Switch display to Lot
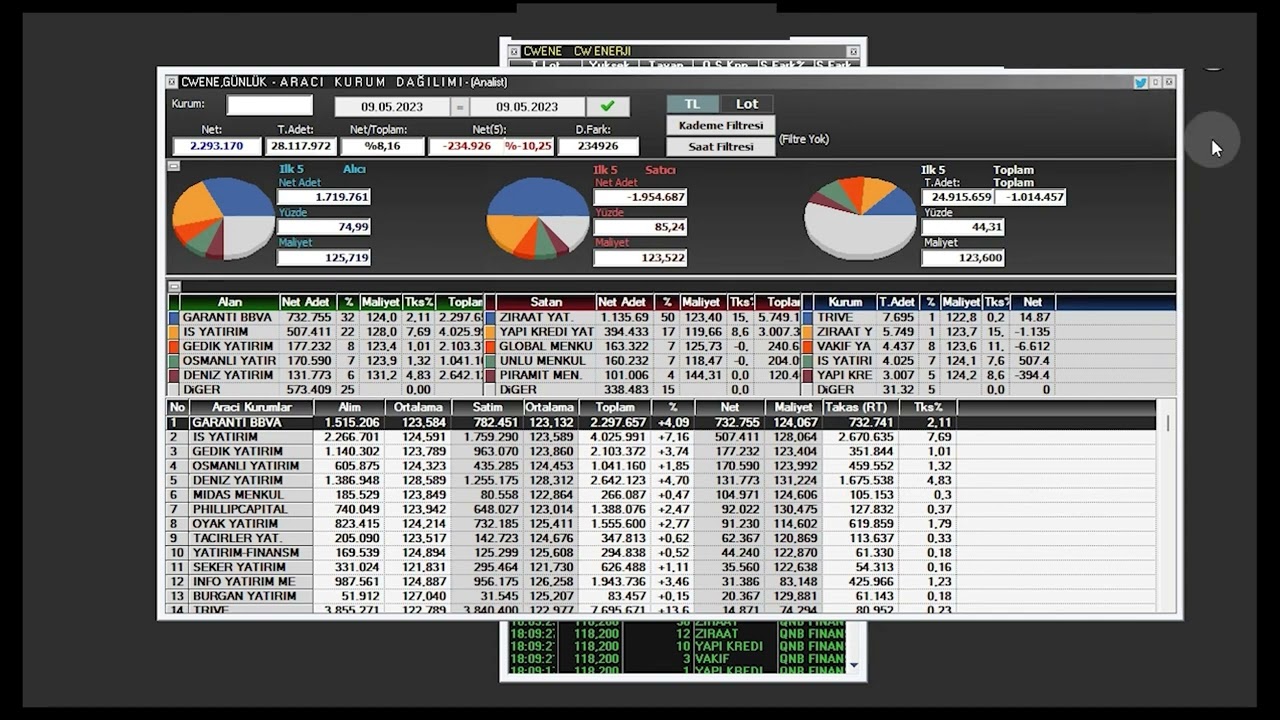The width and height of the screenshot is (1280, 720). 747,104
